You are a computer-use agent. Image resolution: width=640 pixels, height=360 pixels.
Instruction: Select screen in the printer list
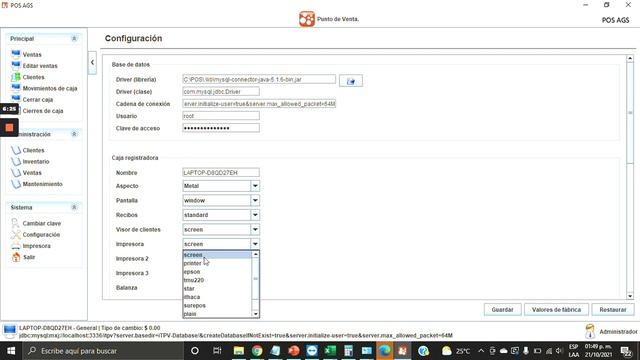coord(217,255)
